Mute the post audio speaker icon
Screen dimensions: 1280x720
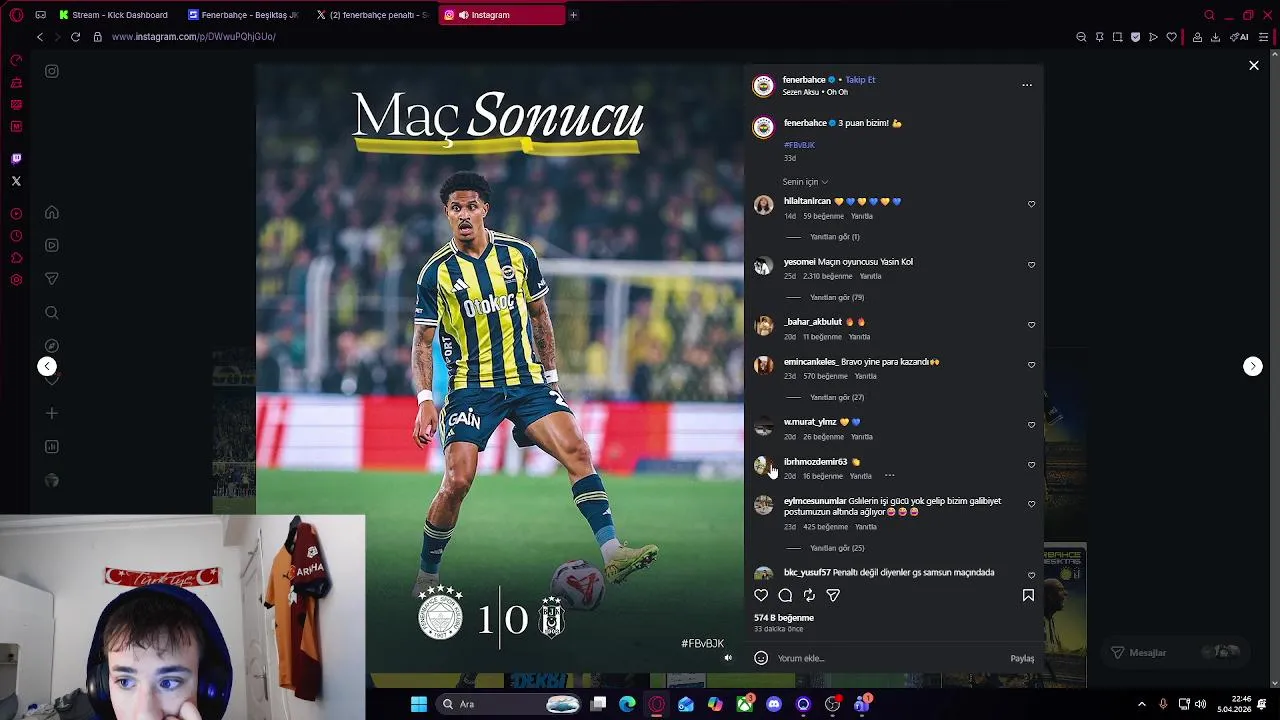728,658
